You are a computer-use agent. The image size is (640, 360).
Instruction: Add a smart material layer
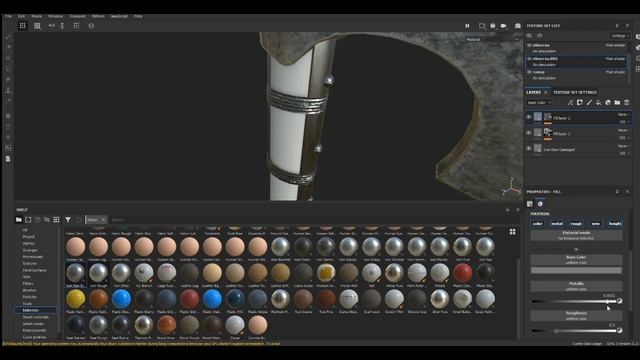coord(608,102)
